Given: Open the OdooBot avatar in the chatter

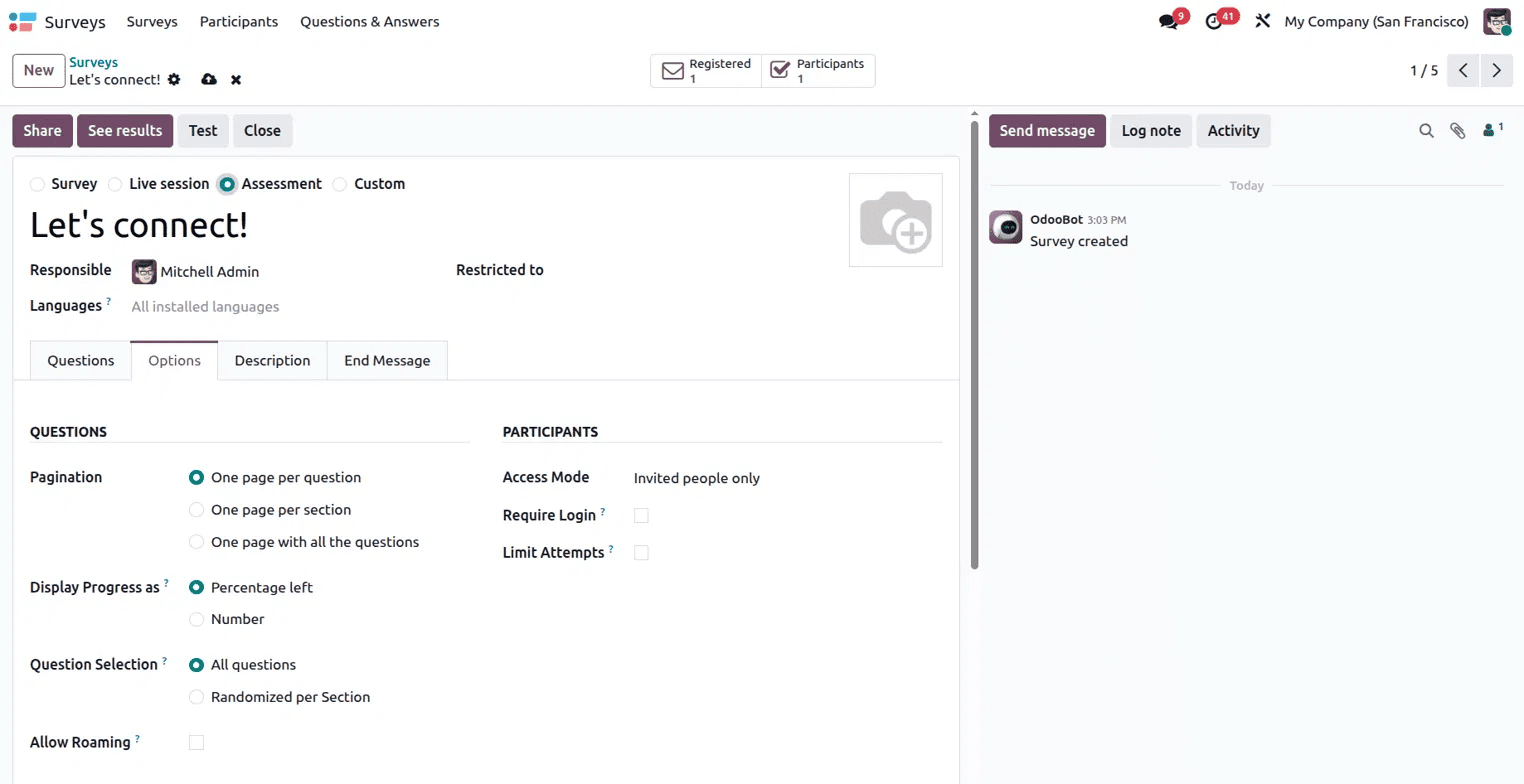Looking at the screenshot, I should pyautogui.click(x=1005, y=227).
